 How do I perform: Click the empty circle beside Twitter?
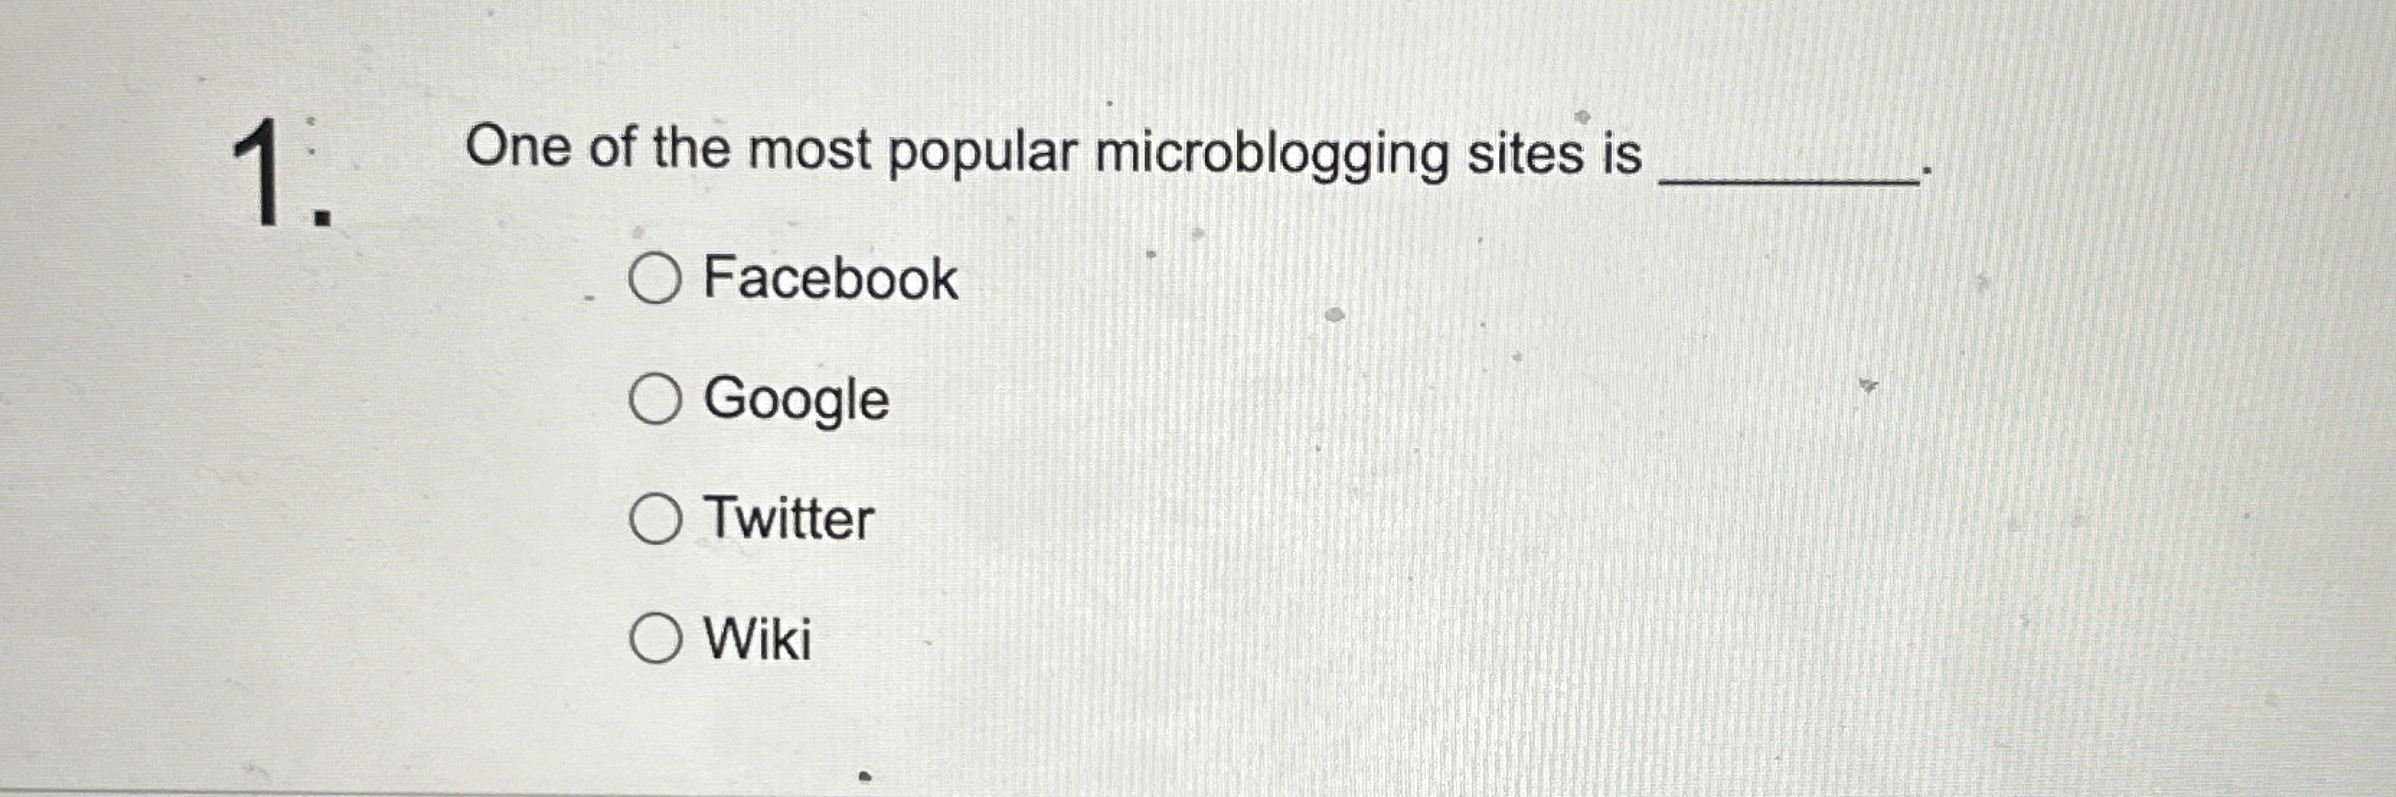click(657, 521)
